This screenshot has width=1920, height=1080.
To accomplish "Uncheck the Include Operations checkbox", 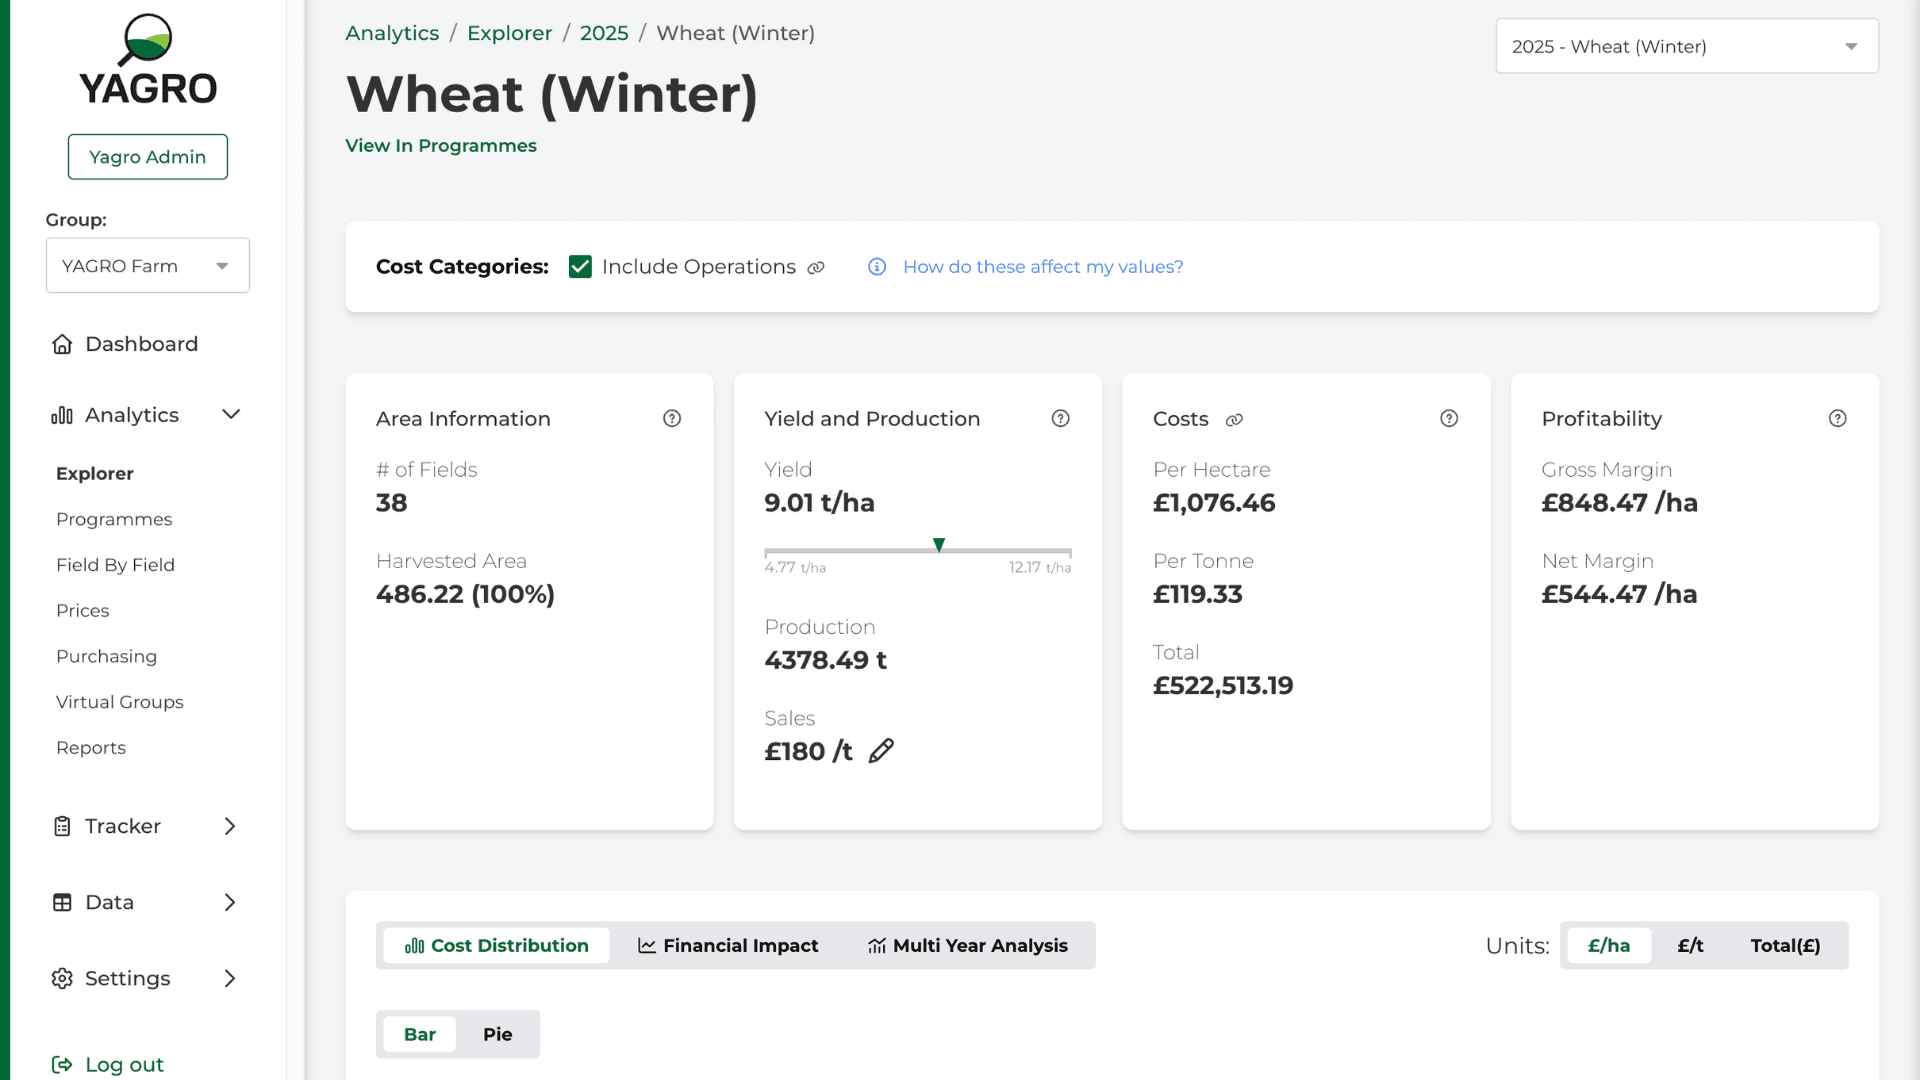I will click(580, 267).
